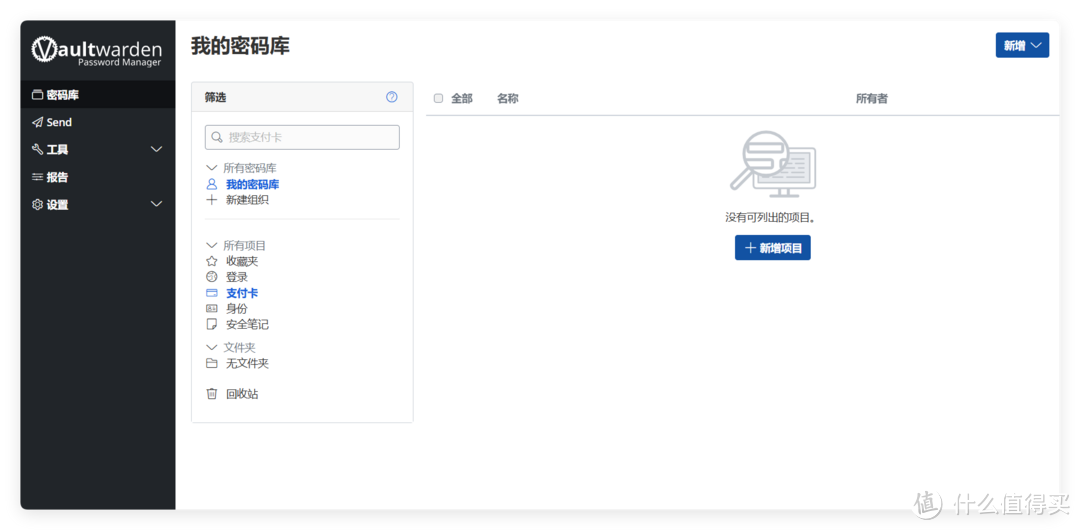Click the trash icon for 回收站
Screen dimensions: 1080x530
click(211, 394)
